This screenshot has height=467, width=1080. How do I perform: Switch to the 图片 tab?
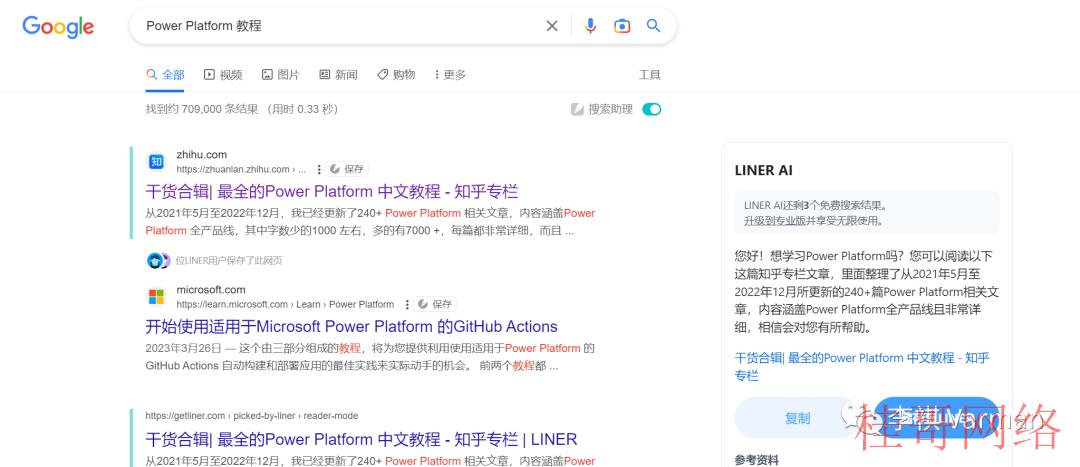pos(280,74)
